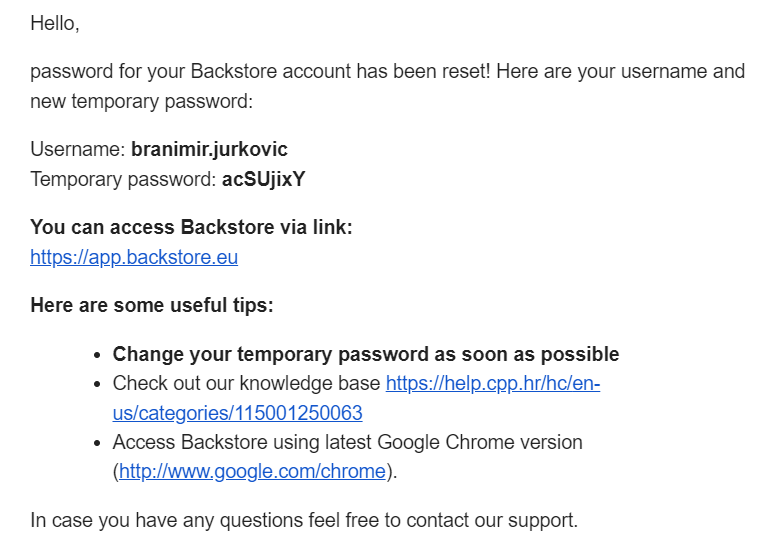Click the "Temporary password:" label
This screenshot has height=559, width=761.
123,179
